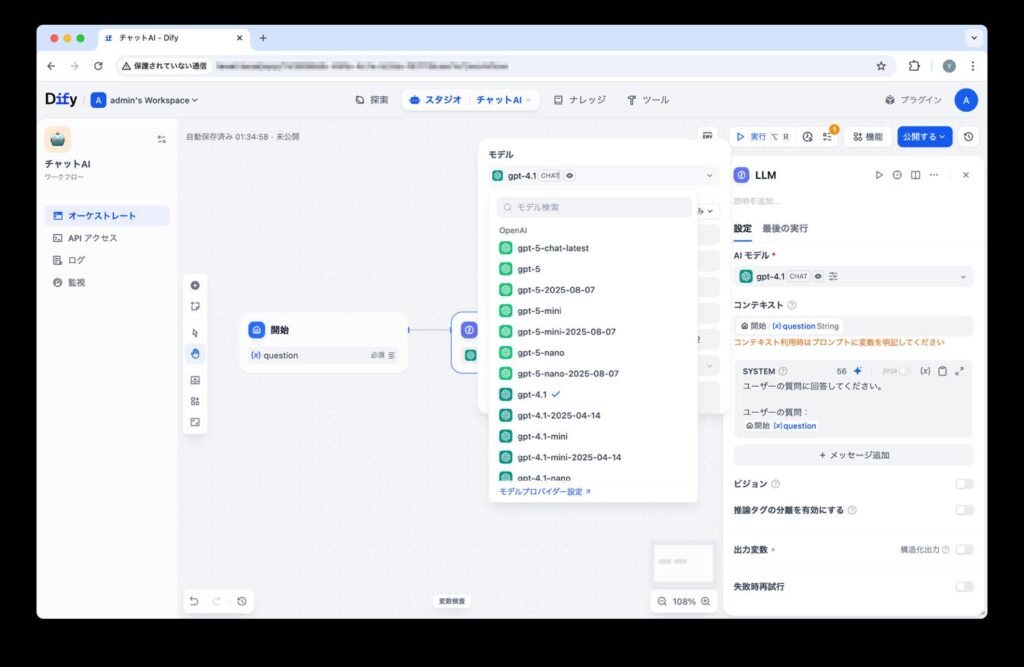Image resolution: width=1024 pixels, height=667 pixels.
Task: Open the variable inspector icon with the orange badge
Action: tap(827, 135)
